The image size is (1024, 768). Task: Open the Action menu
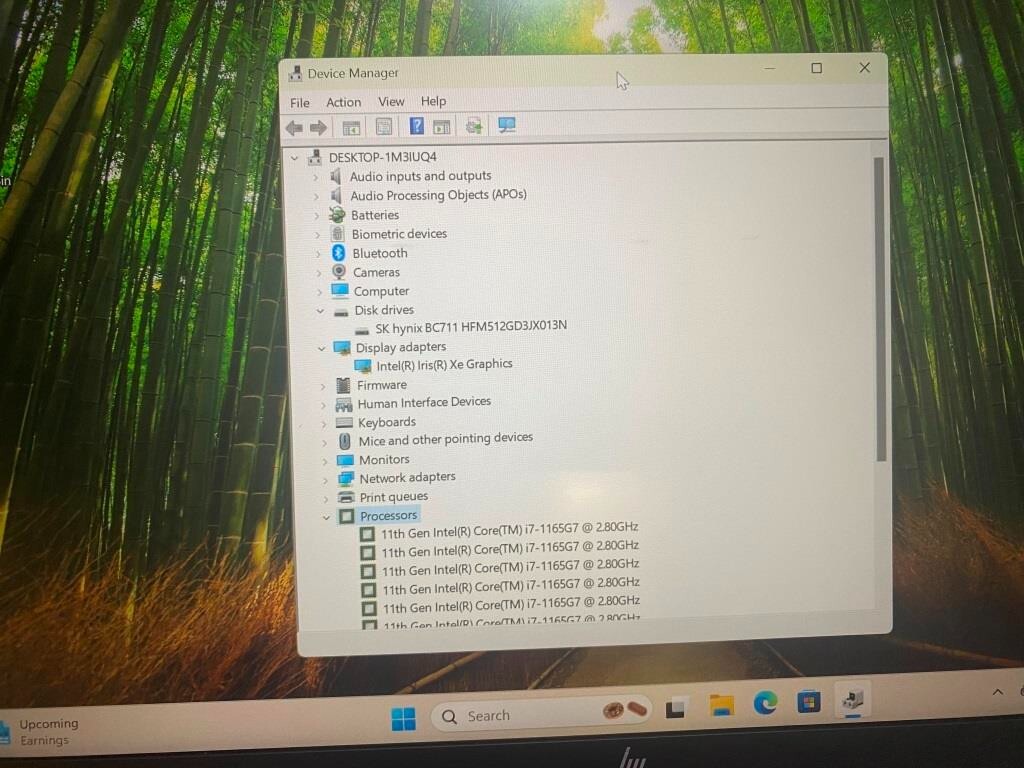[344, 103]
